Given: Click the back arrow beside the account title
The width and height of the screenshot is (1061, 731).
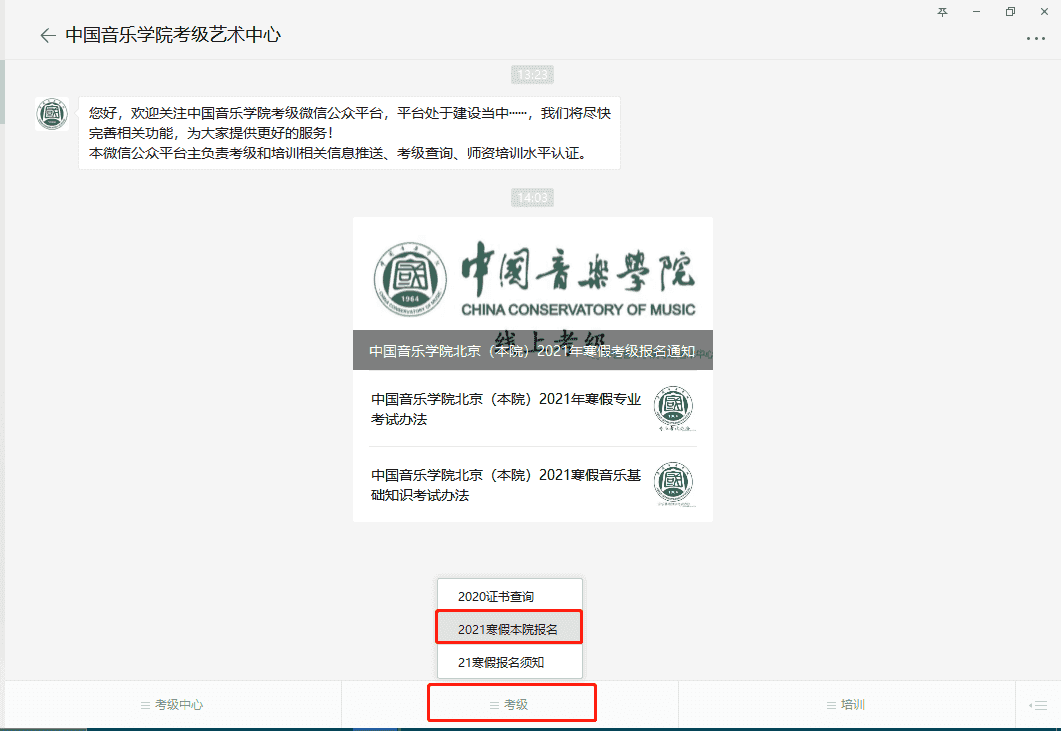Looking at the screenshot, I should (47, 36).
